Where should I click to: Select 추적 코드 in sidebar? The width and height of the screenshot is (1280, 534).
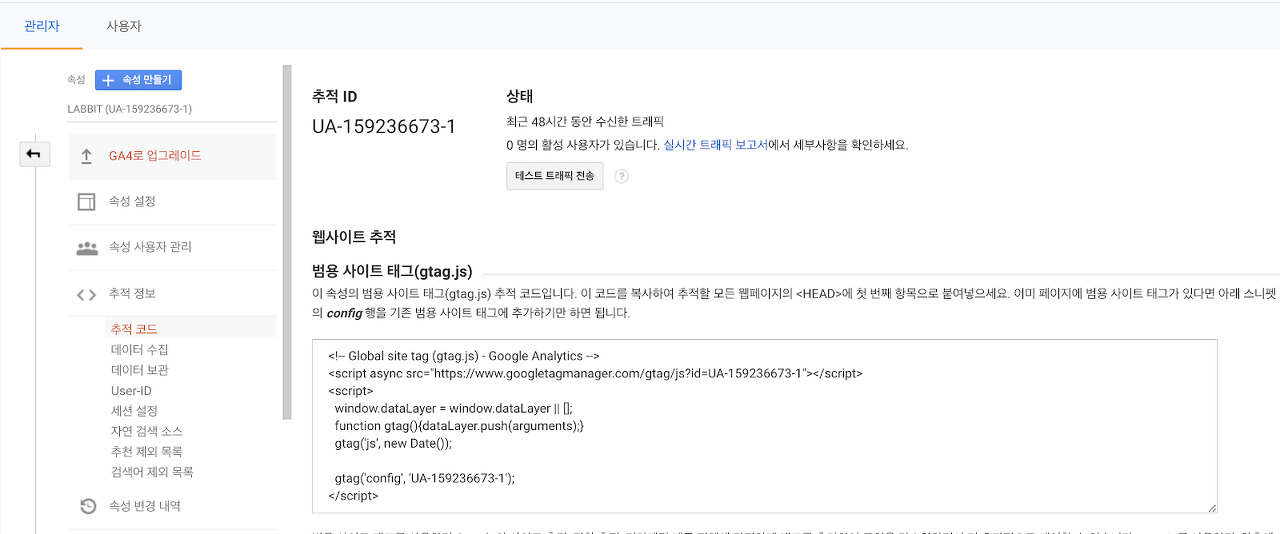(134, 329)
